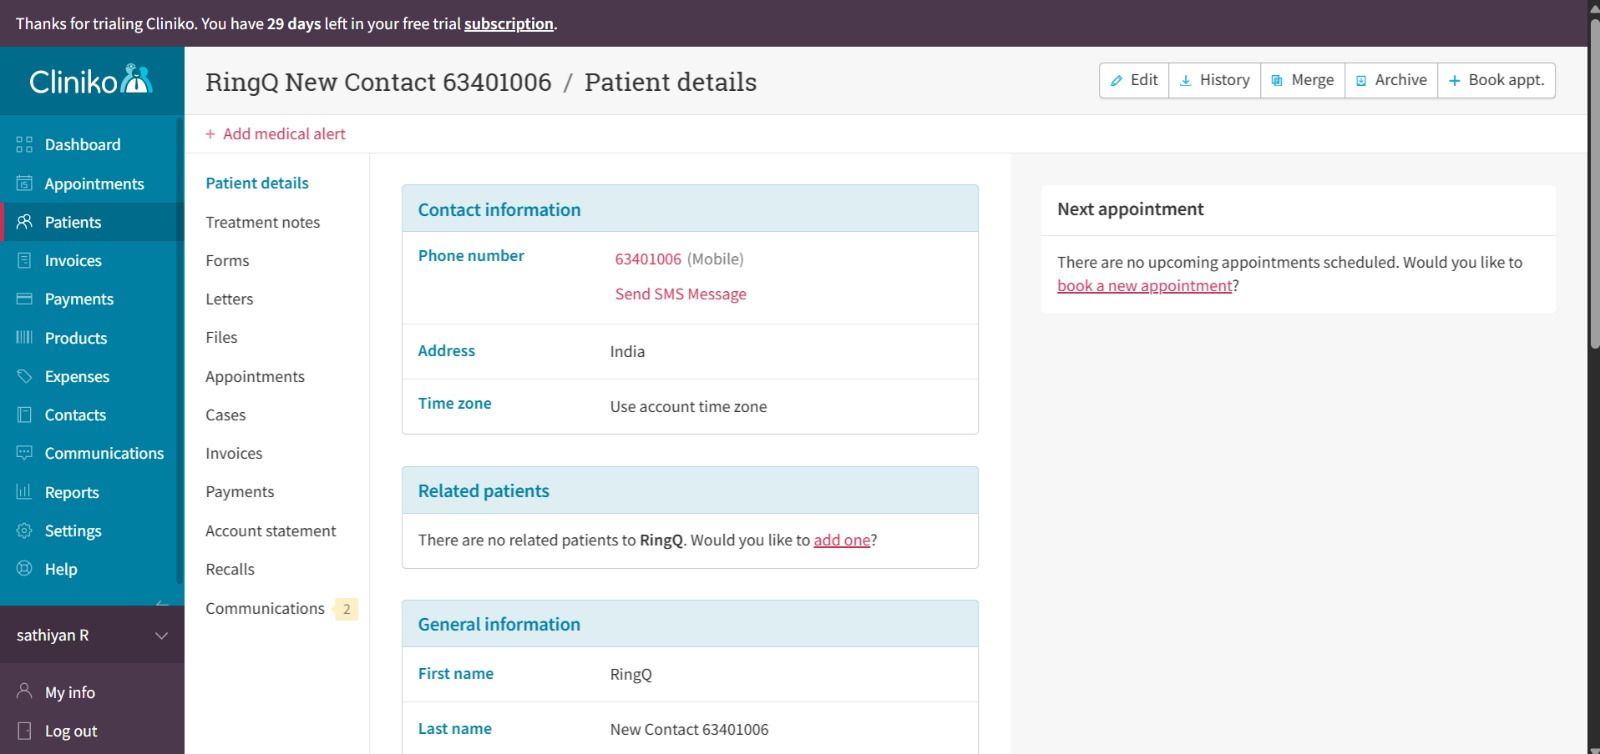Open patient Communications with 2 badge
The image size is (1600, 754).
coord(281,608)
